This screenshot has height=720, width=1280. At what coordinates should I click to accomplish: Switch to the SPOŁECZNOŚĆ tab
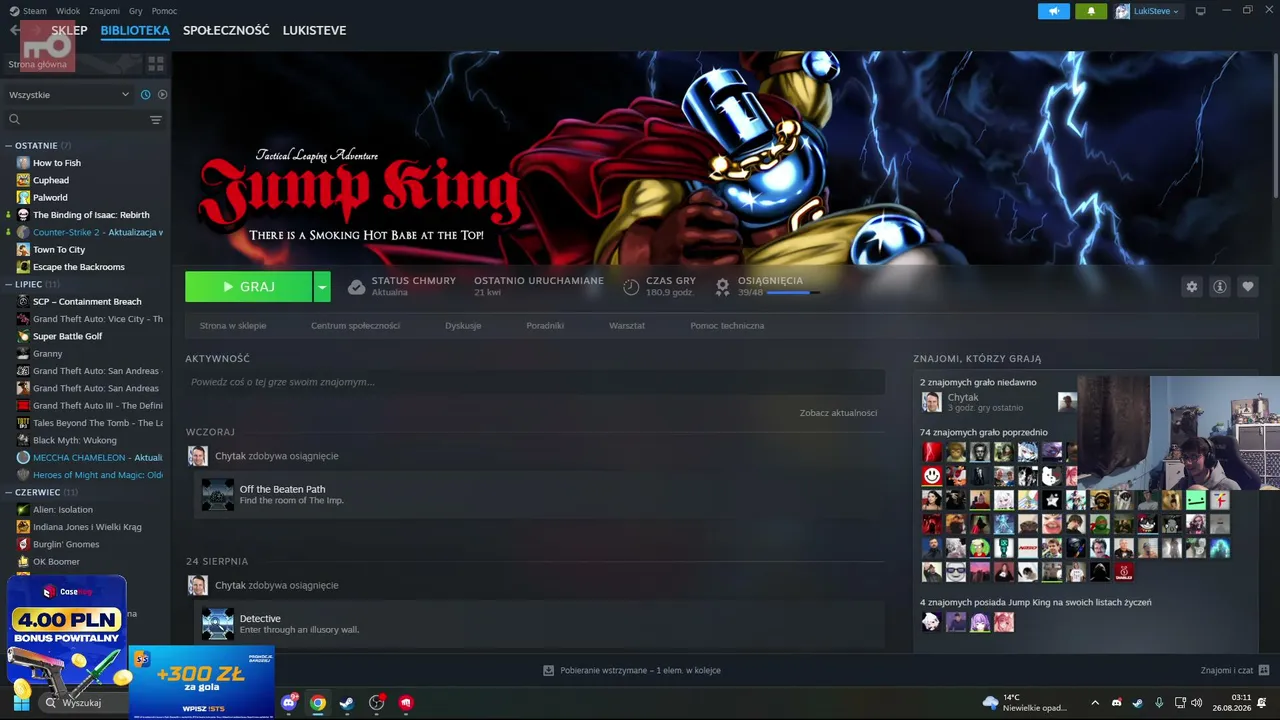click(226, 30)
